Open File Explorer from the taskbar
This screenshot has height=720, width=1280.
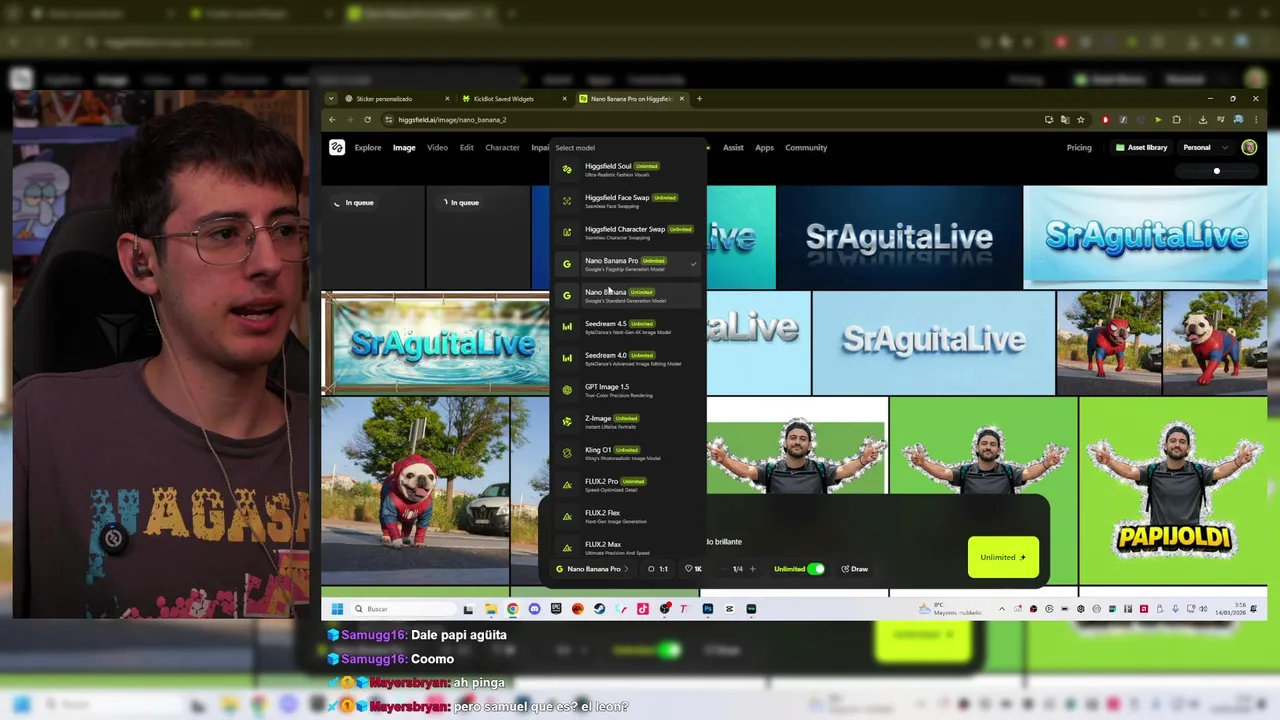pos(490,609)
